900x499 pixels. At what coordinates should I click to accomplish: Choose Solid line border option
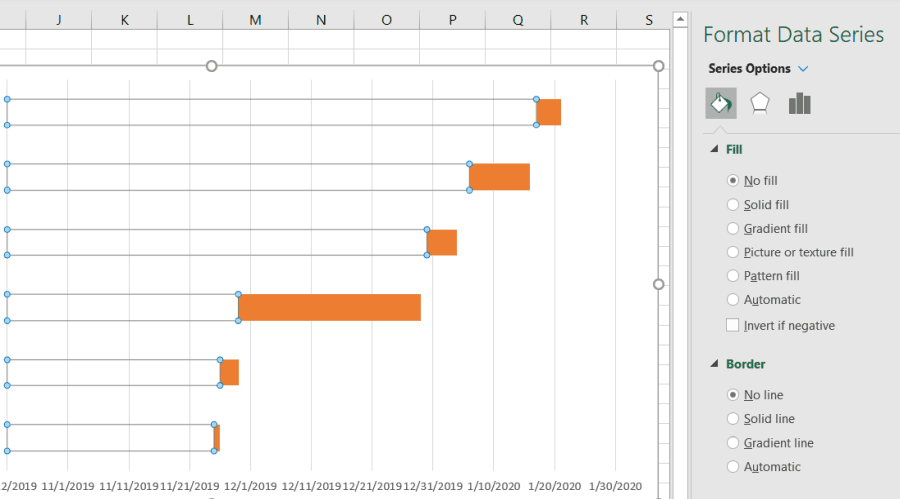pos(733,419)
